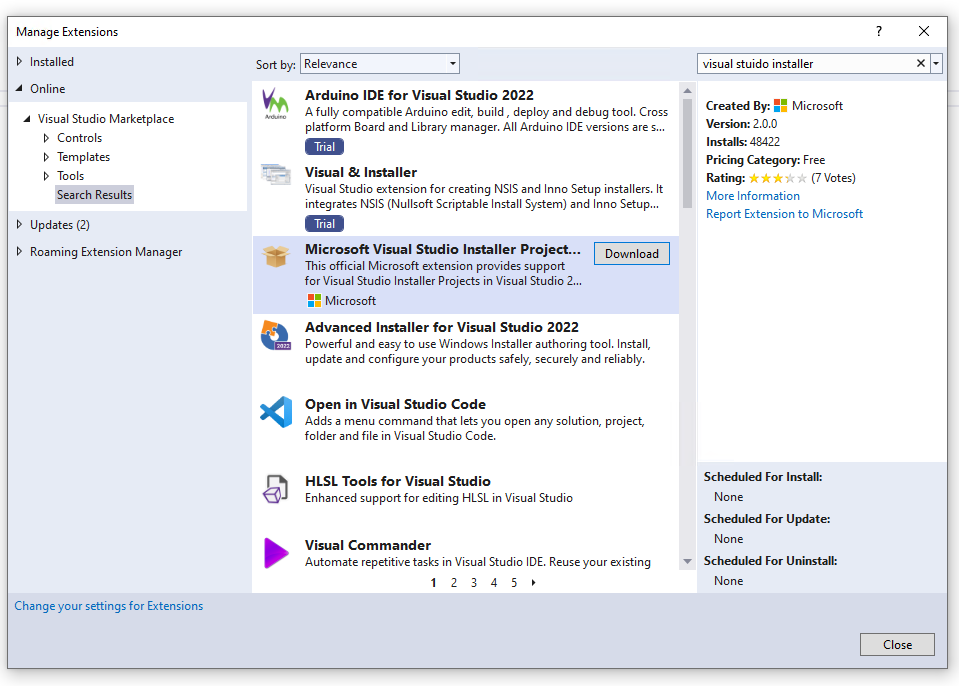This screenshot has height=686, width=959.
Task: Click the Scheduled For Install label
Action: tap(763, 477)
